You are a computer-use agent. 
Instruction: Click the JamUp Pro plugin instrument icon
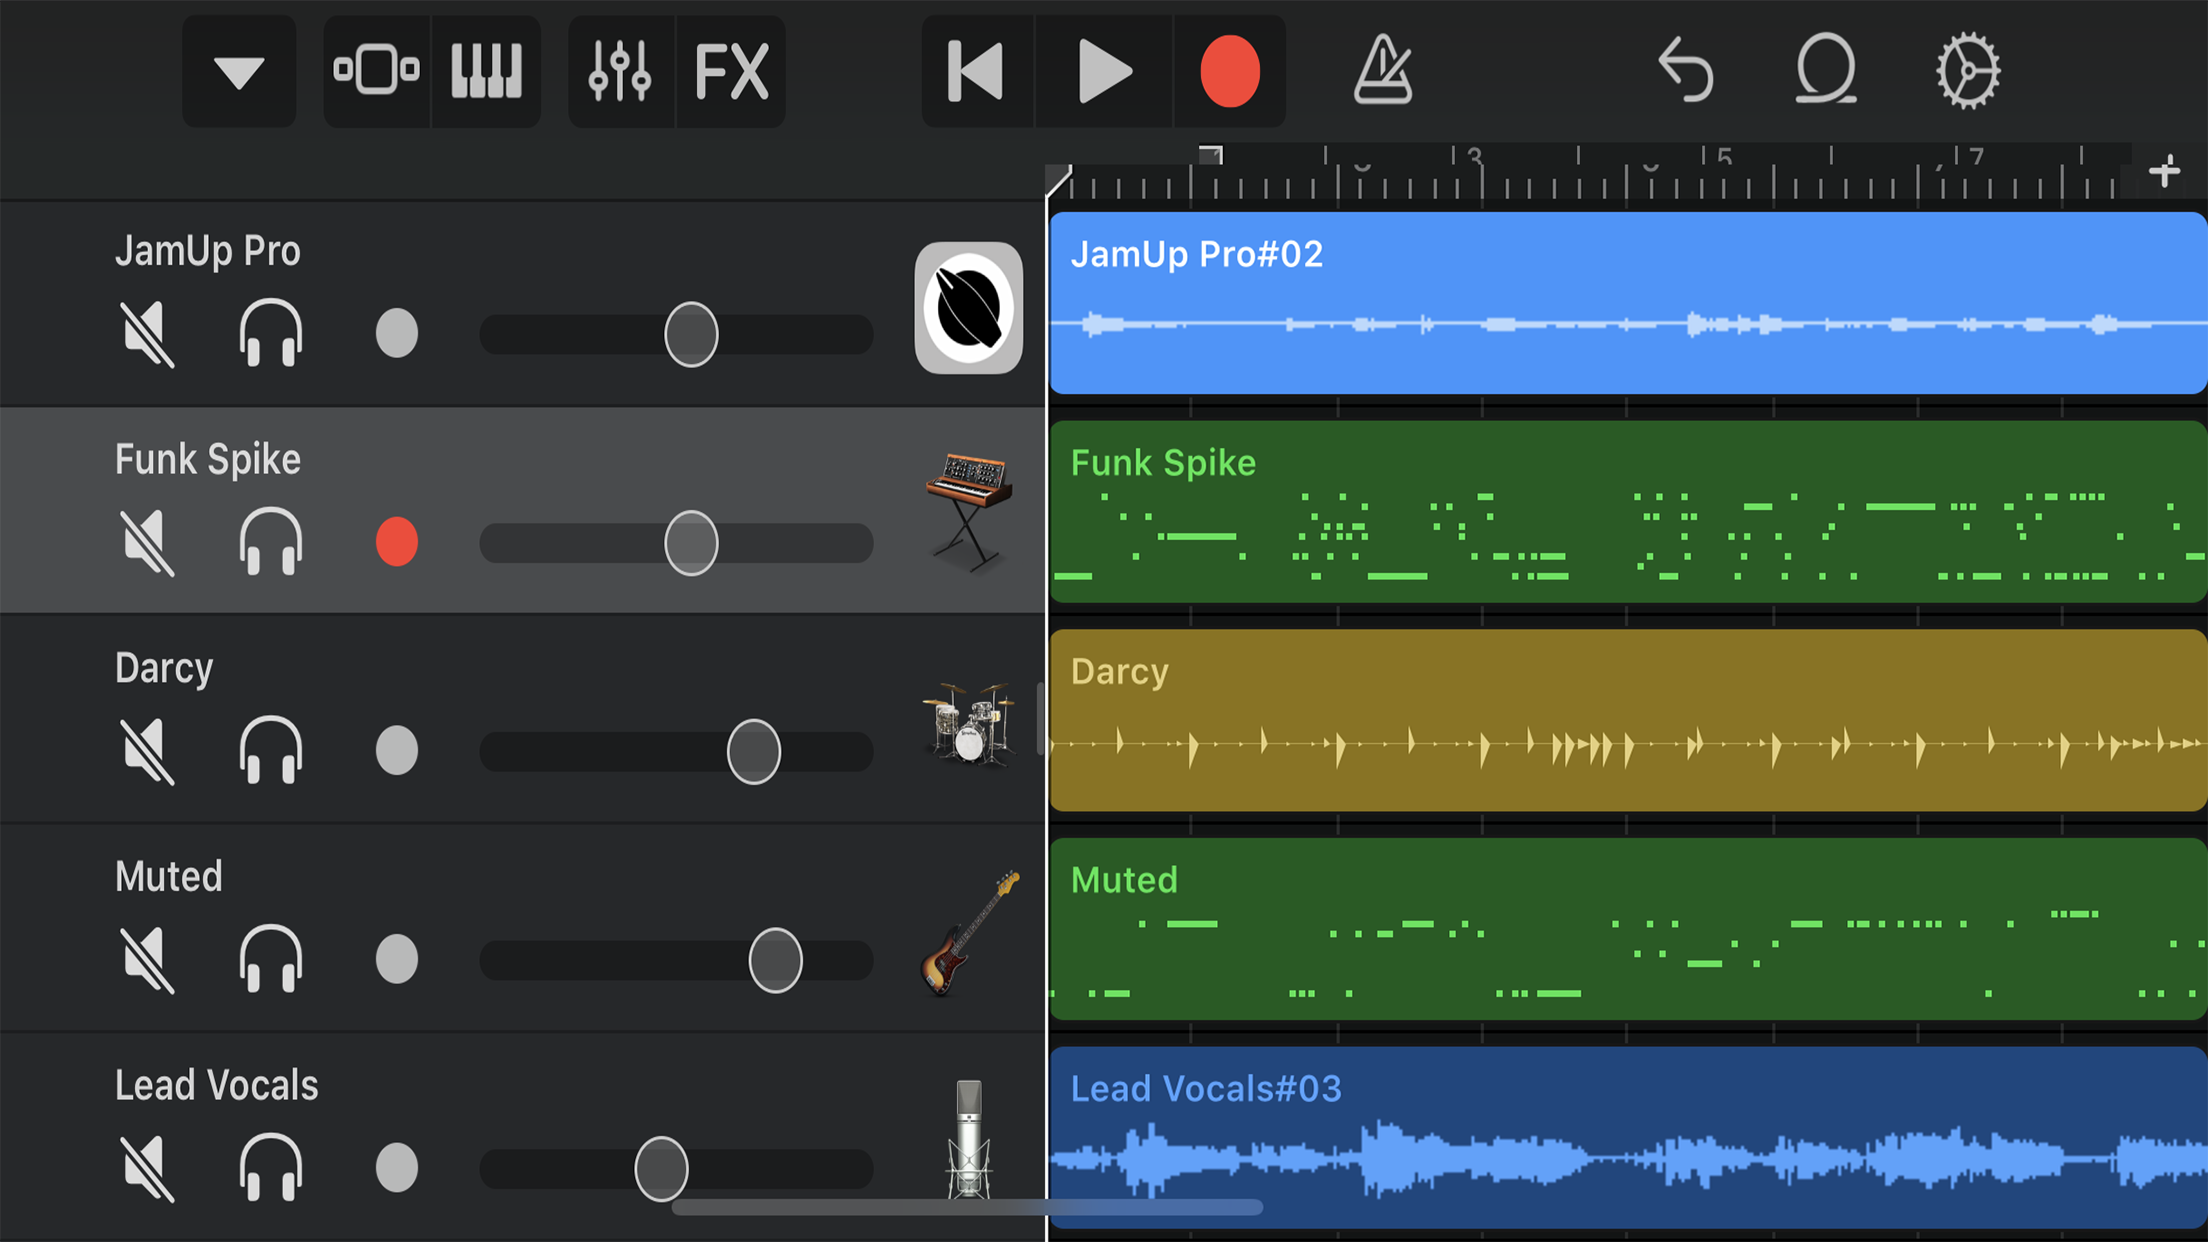coord(968,308)
